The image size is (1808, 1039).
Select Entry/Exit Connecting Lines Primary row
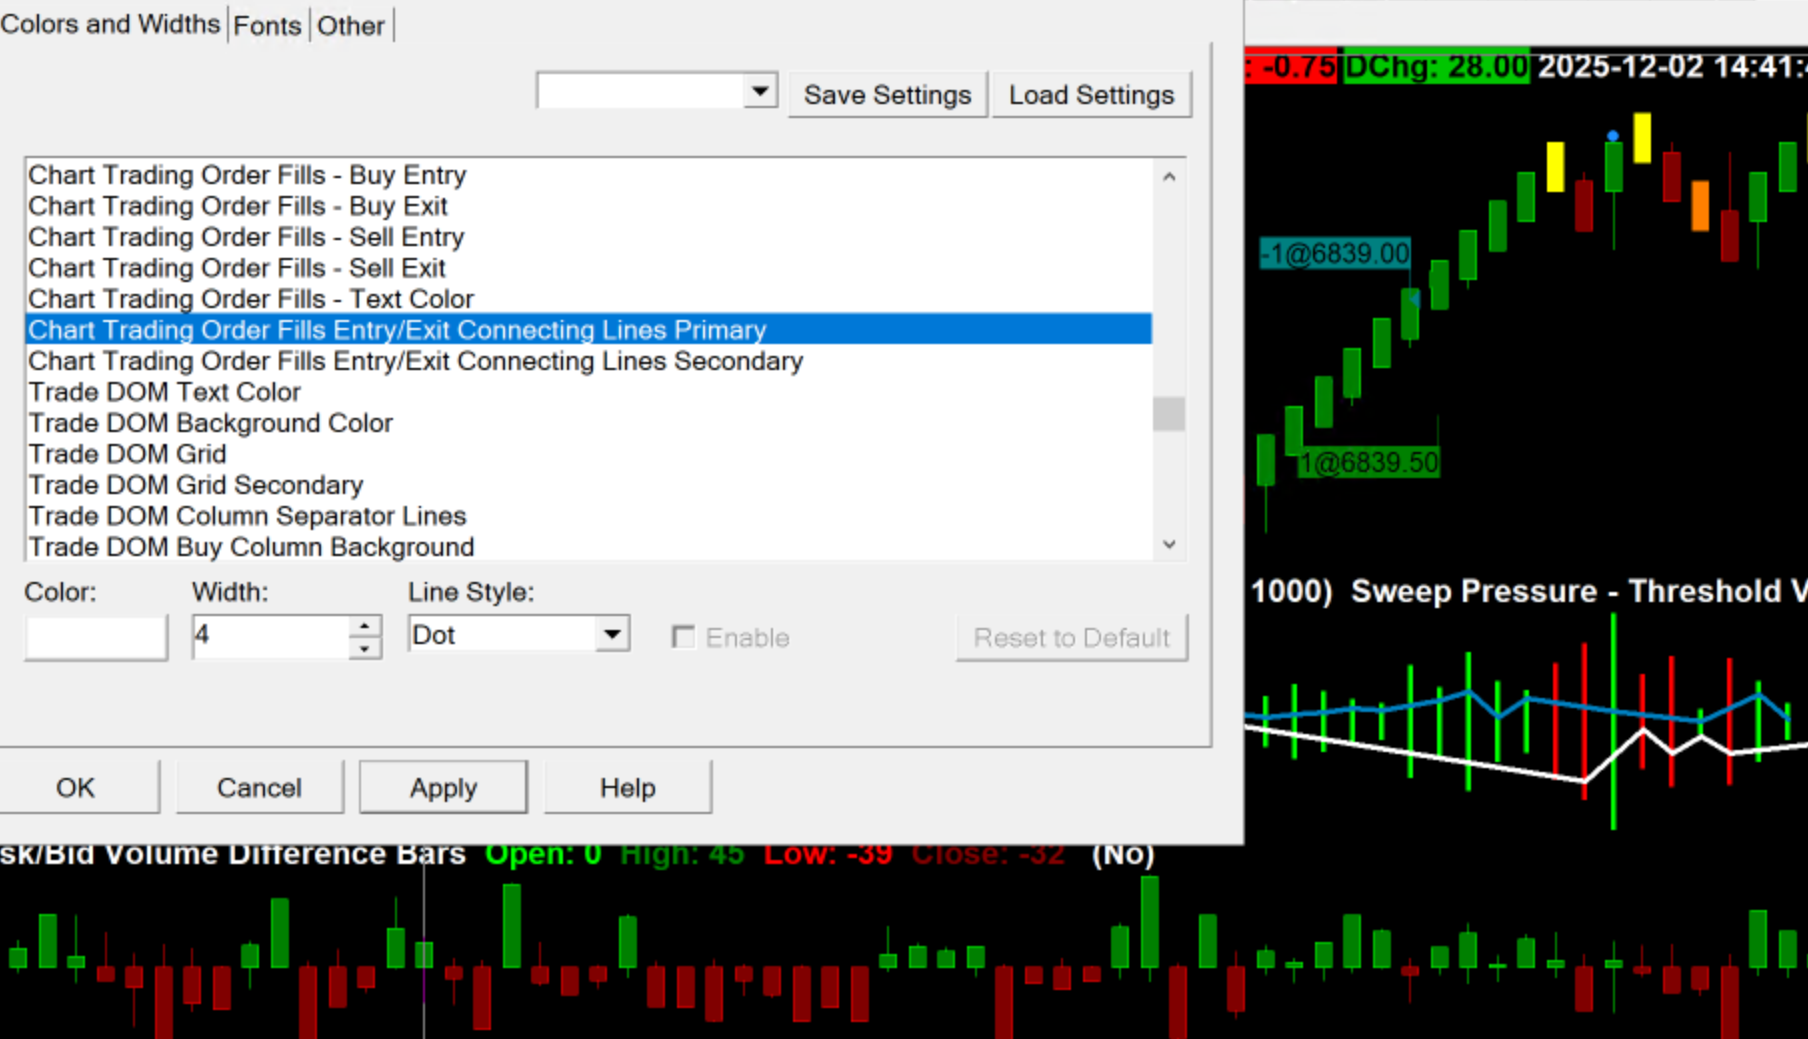(x=588, y=330)
